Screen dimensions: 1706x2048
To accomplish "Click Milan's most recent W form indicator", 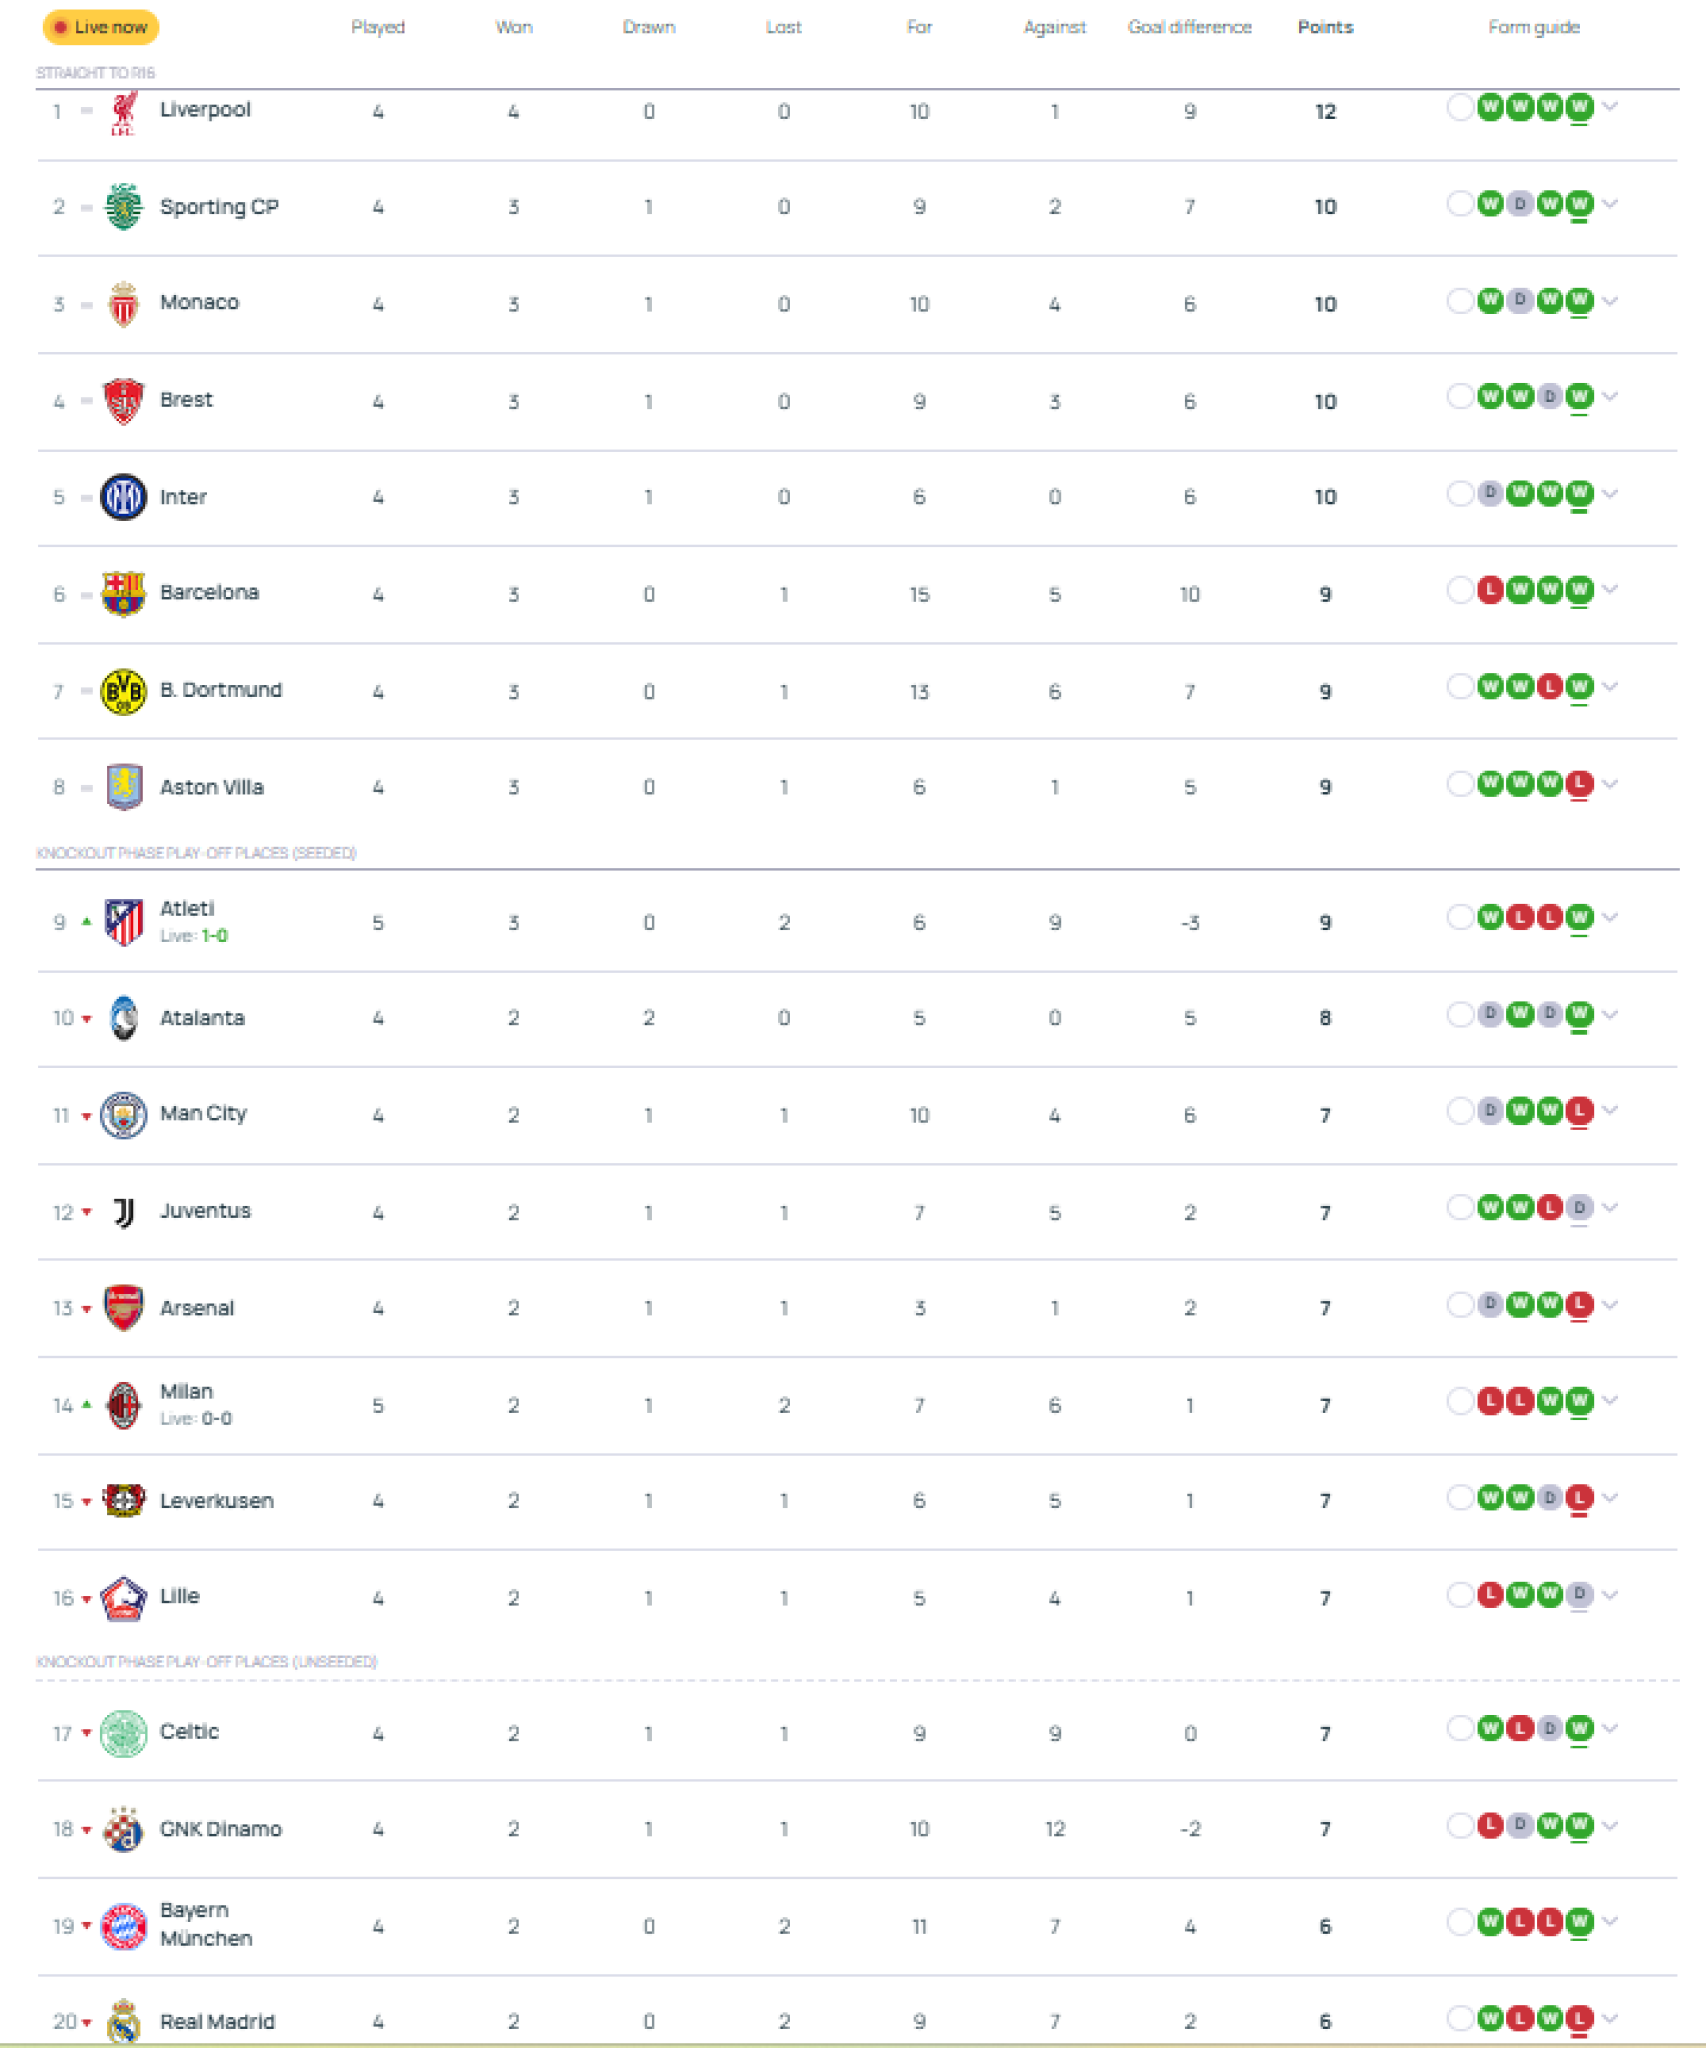I will coord(1578,1401).
